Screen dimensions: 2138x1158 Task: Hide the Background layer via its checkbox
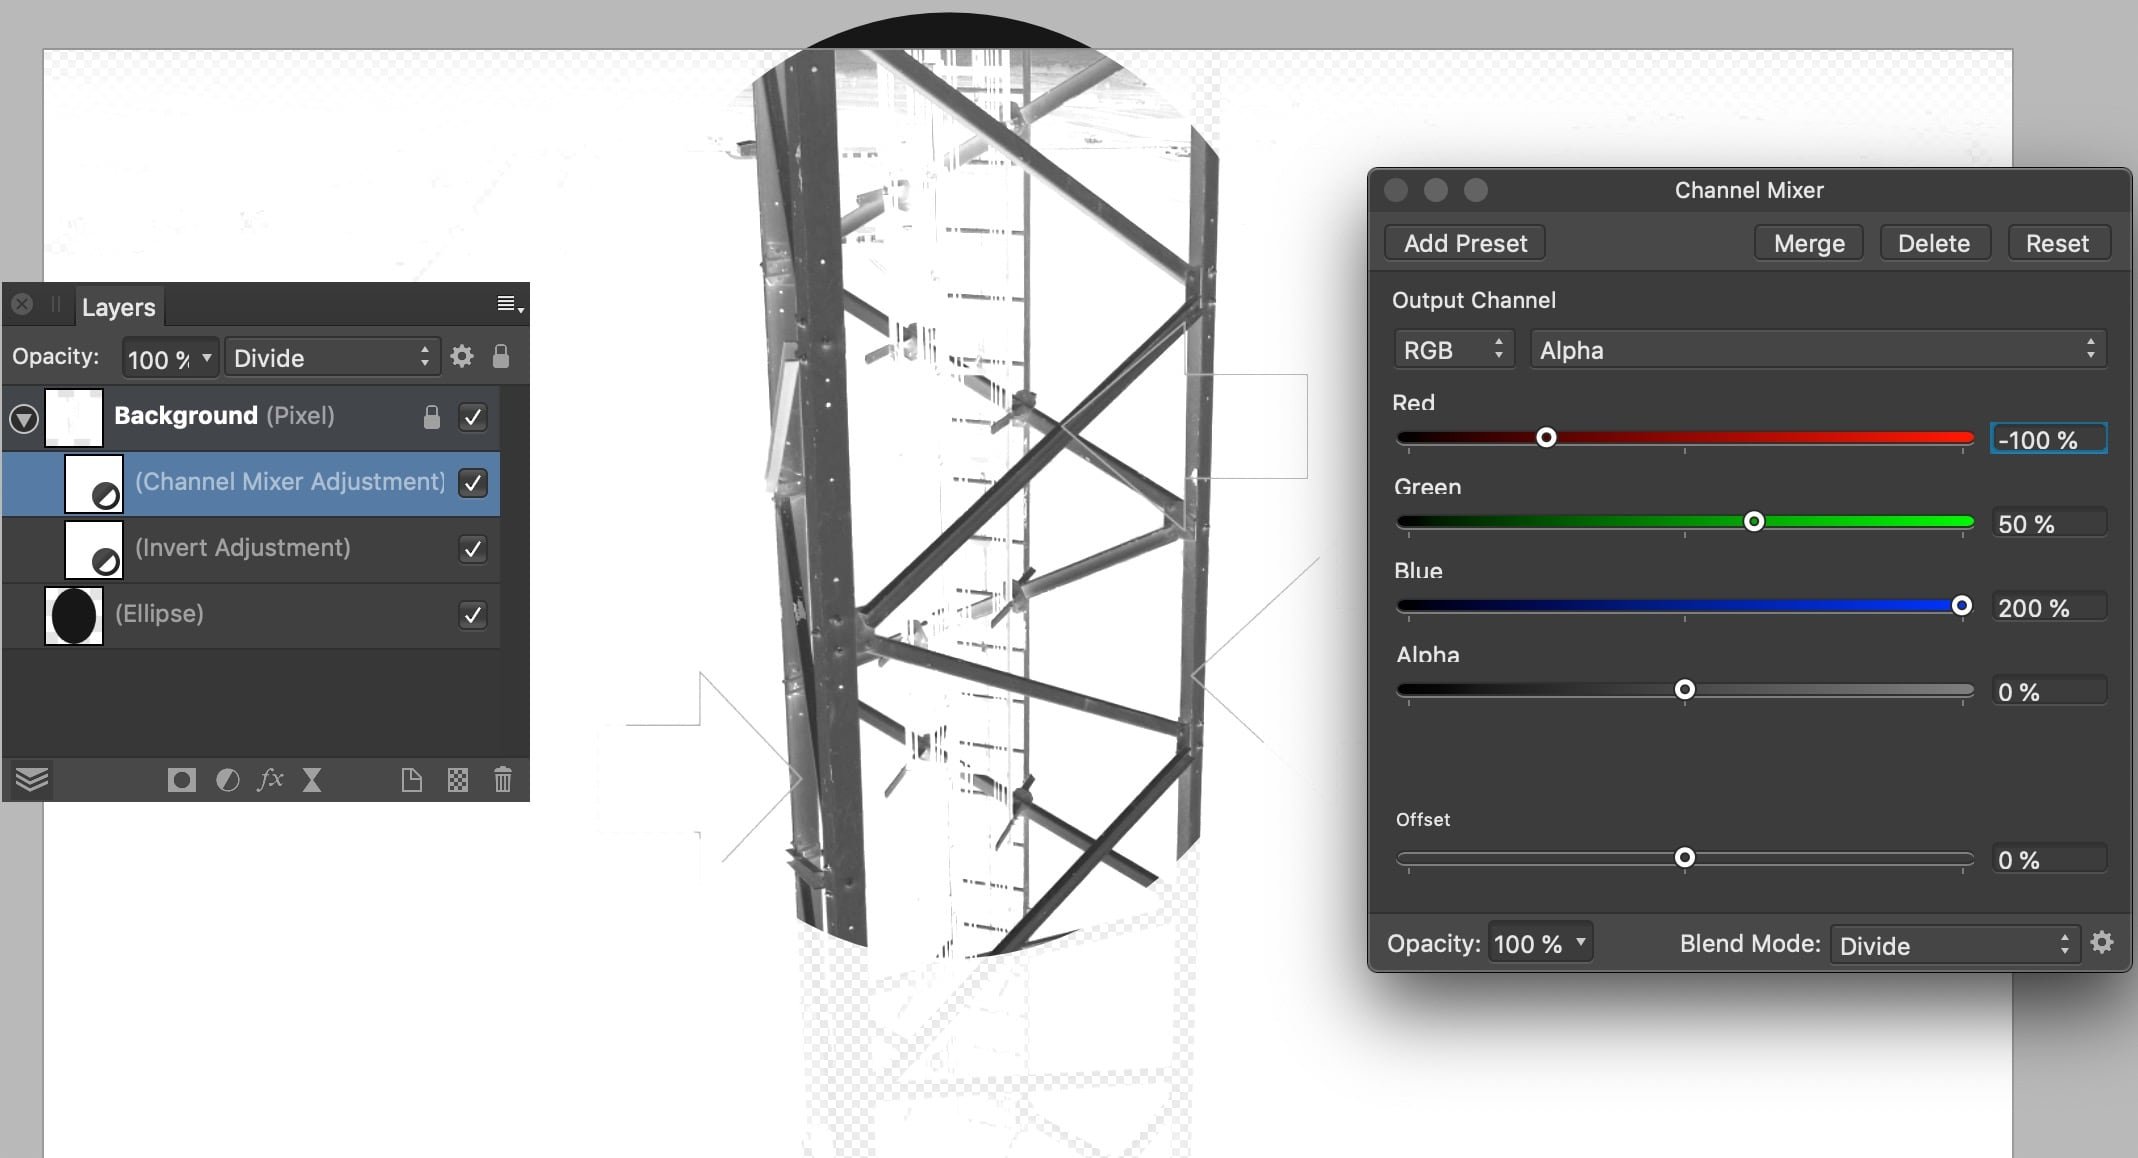(x=473, y=417)
